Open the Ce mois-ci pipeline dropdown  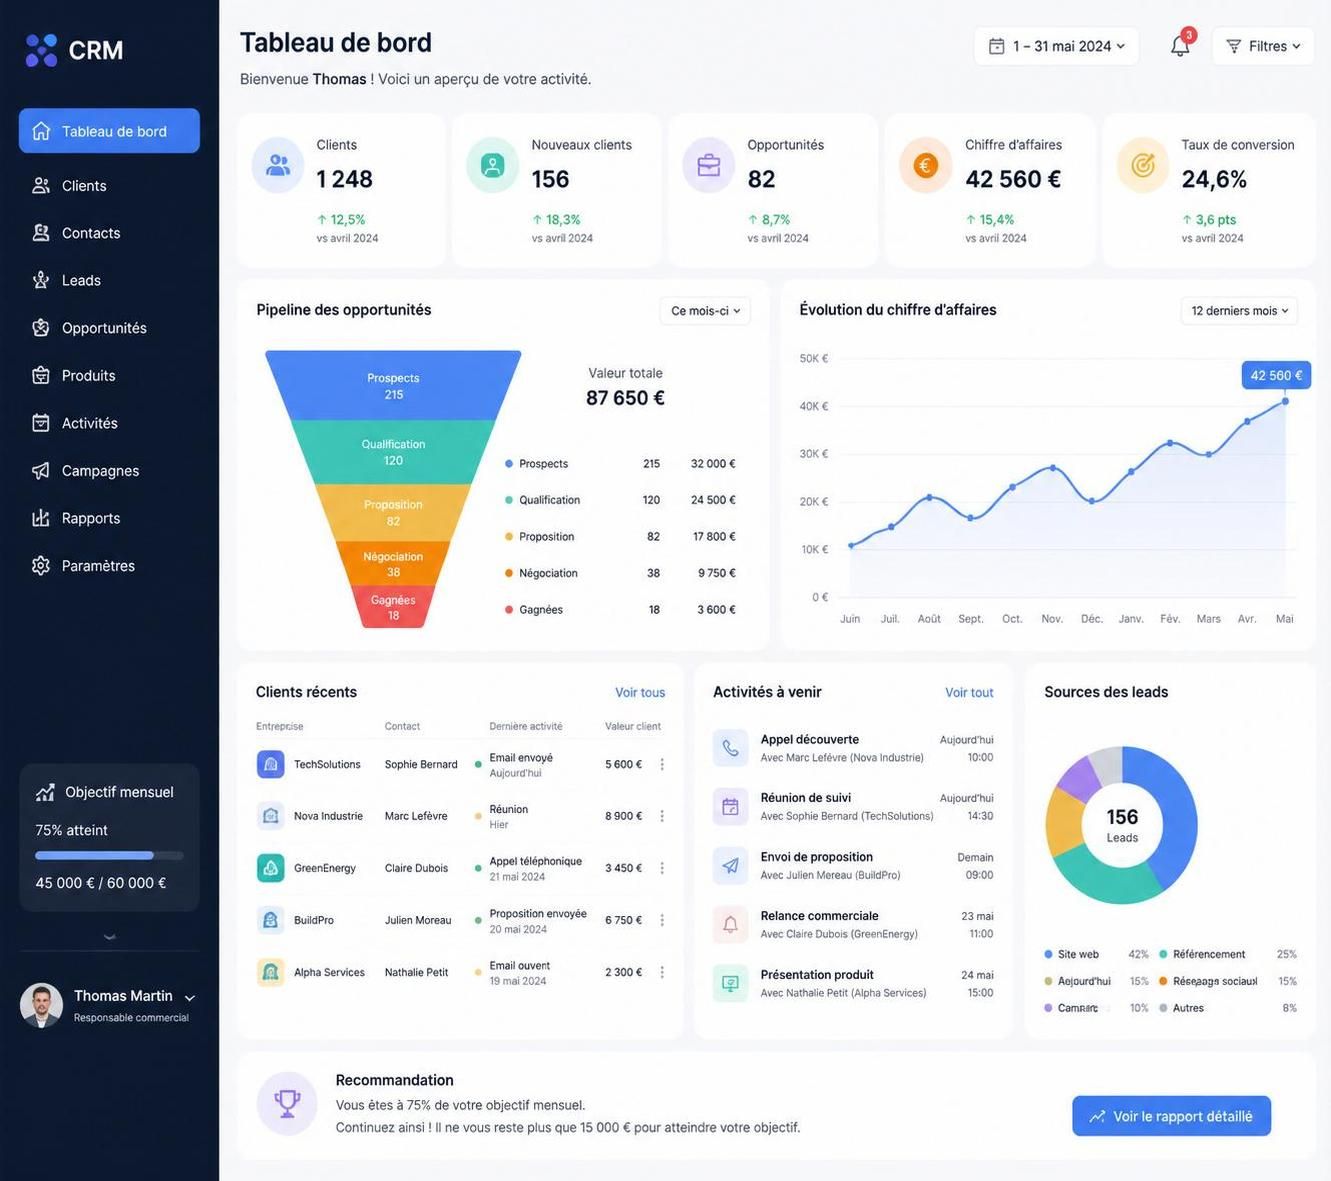tap(705, 311)
